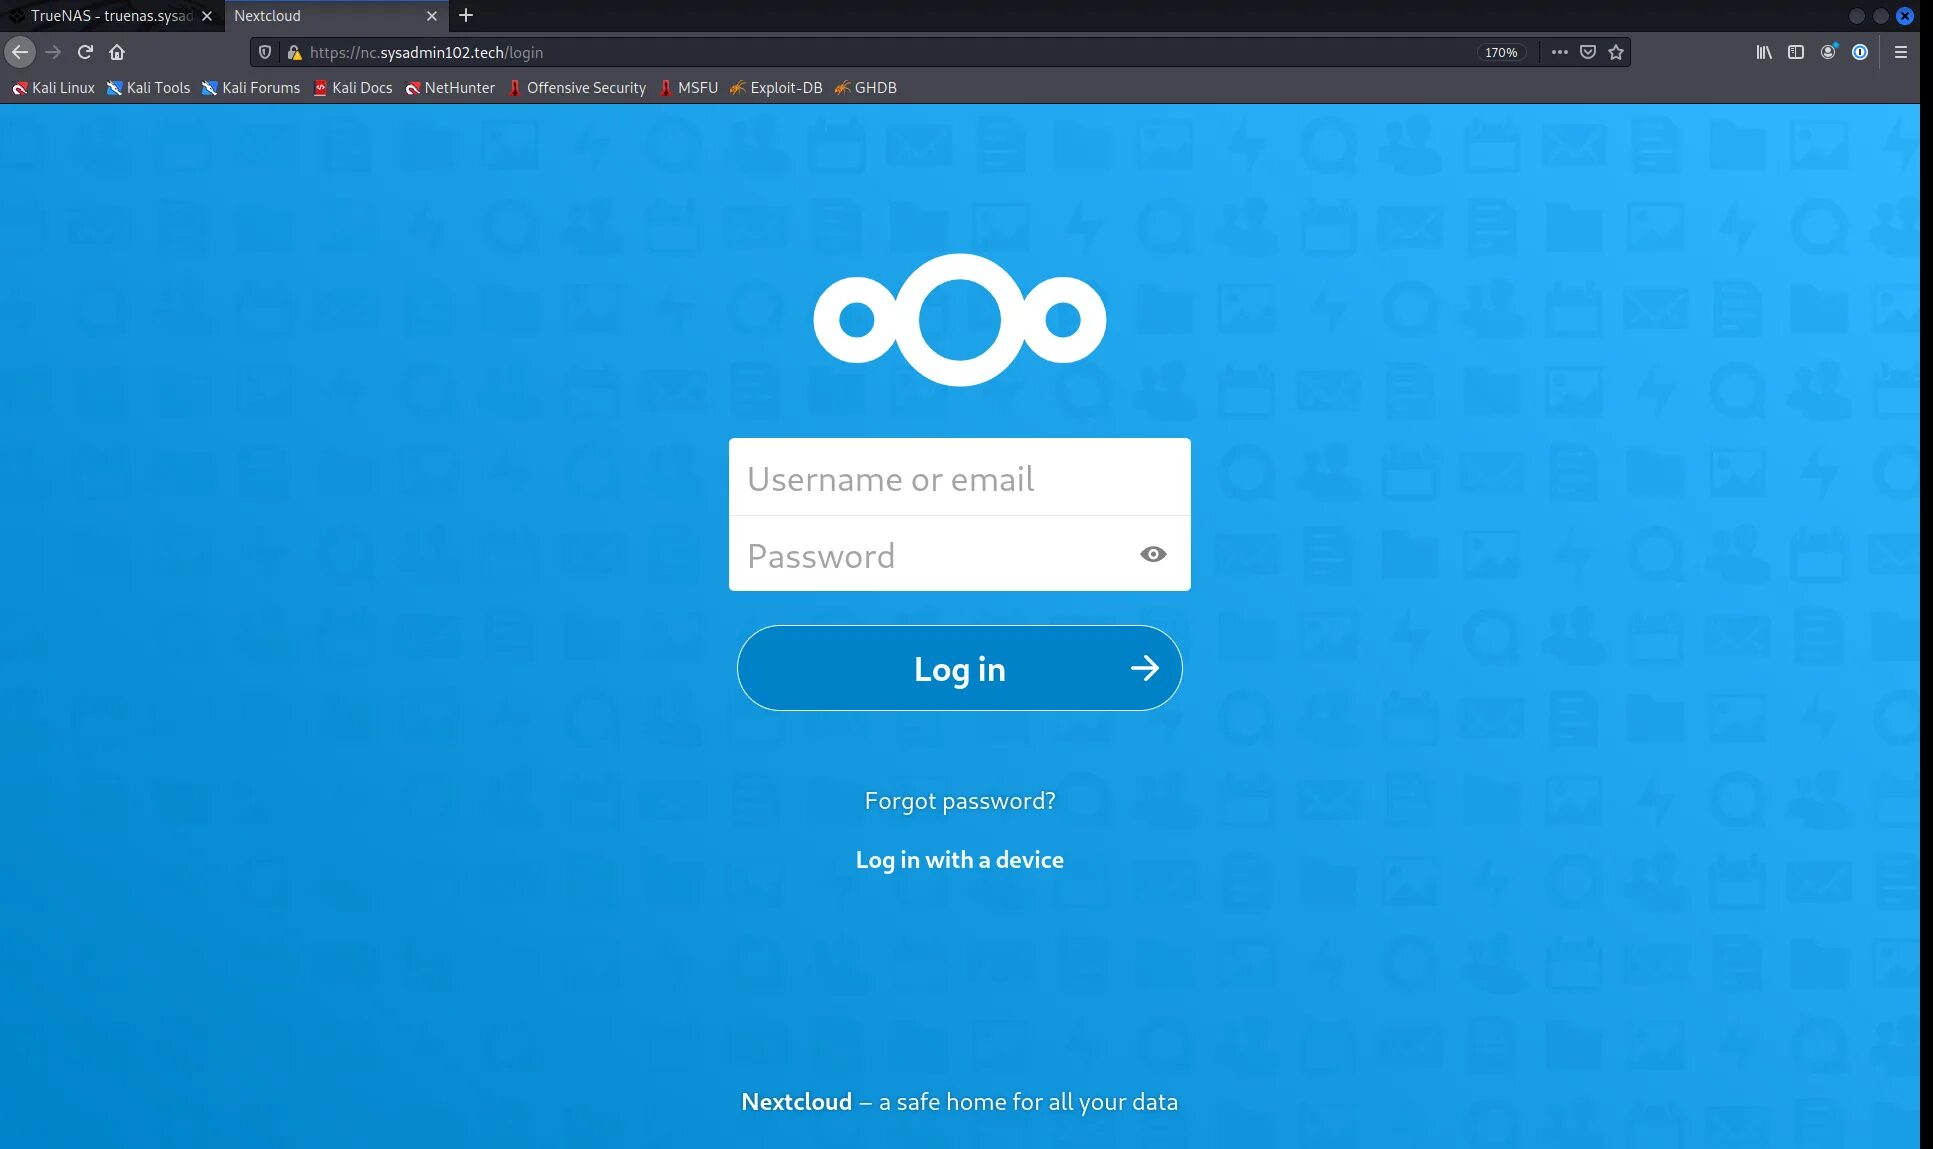Open Offensive Security bookmark

click(x=577, y=88)
